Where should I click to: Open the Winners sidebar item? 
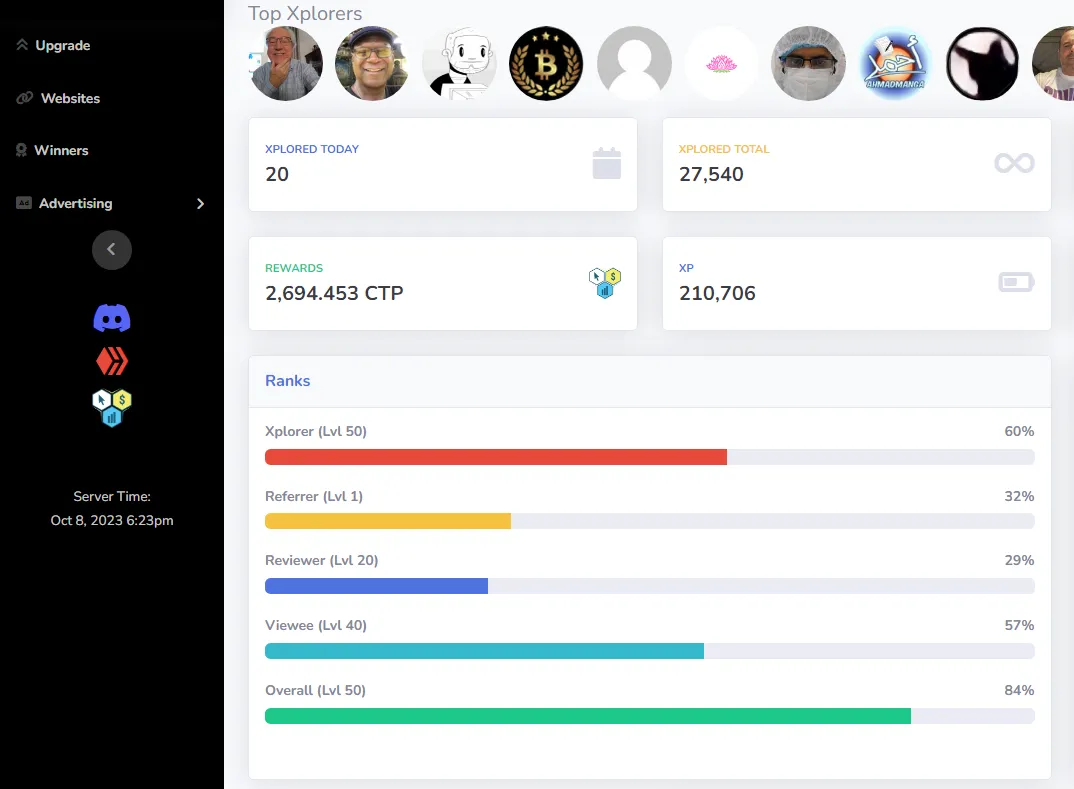coord(52,150)
